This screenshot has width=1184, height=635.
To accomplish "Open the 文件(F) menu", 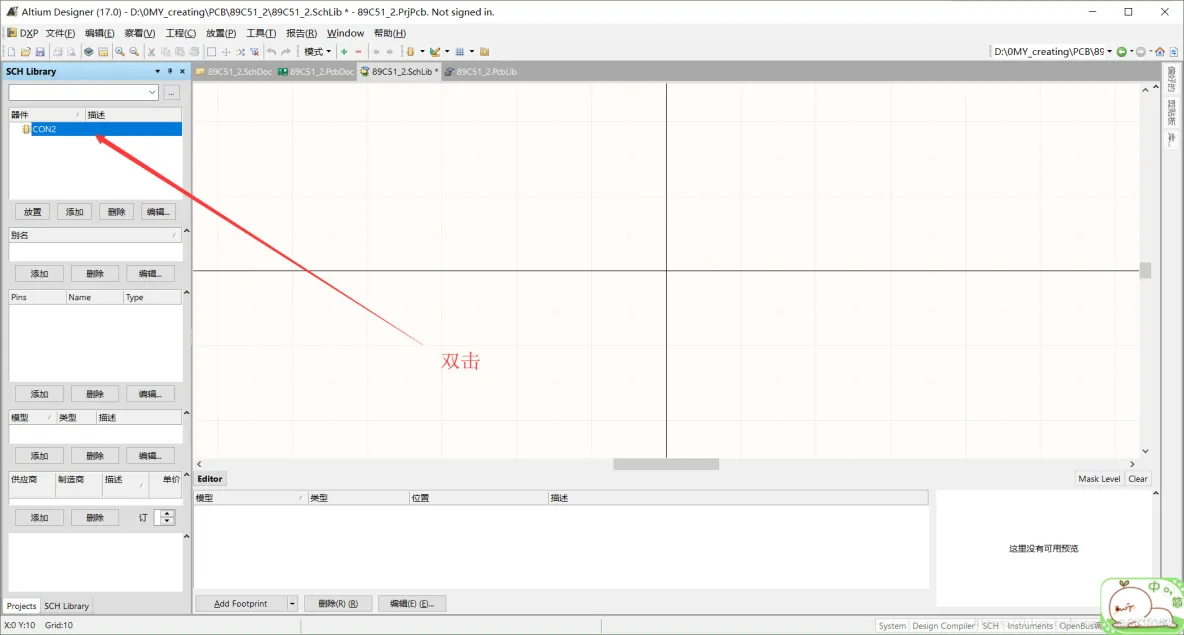I will [x=60, y=33].
